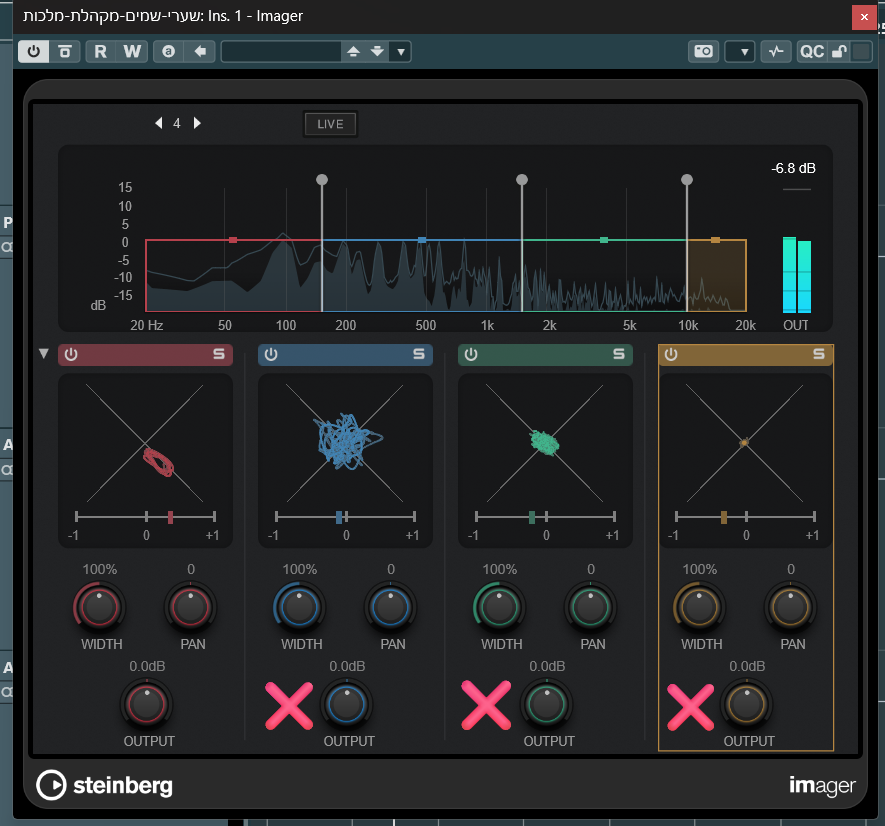
Task: Click the blue band PAN knob
Action: click(x=391, y=608)
